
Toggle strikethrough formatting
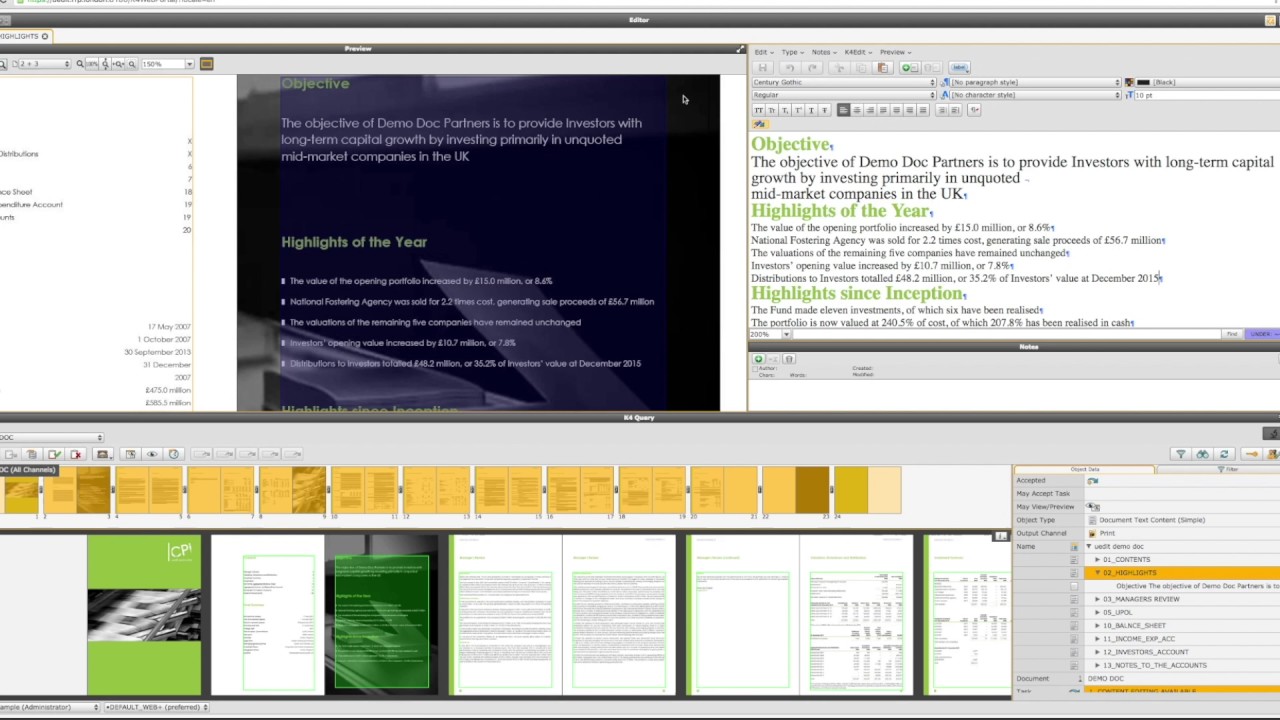pos(824,110)
